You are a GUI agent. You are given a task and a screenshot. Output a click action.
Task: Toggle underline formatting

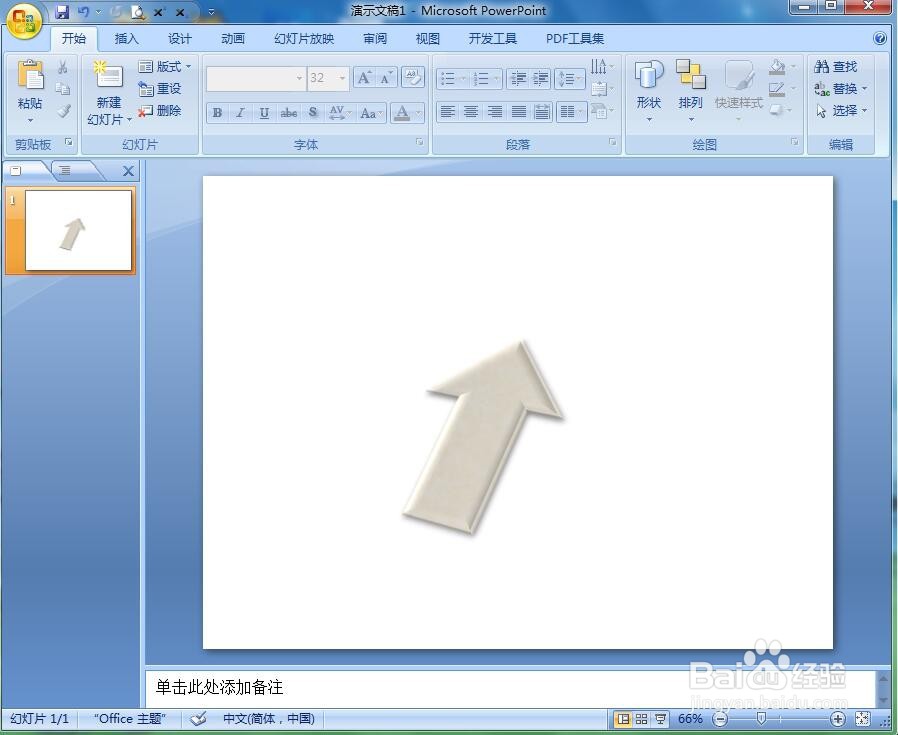tap(263, 113)
